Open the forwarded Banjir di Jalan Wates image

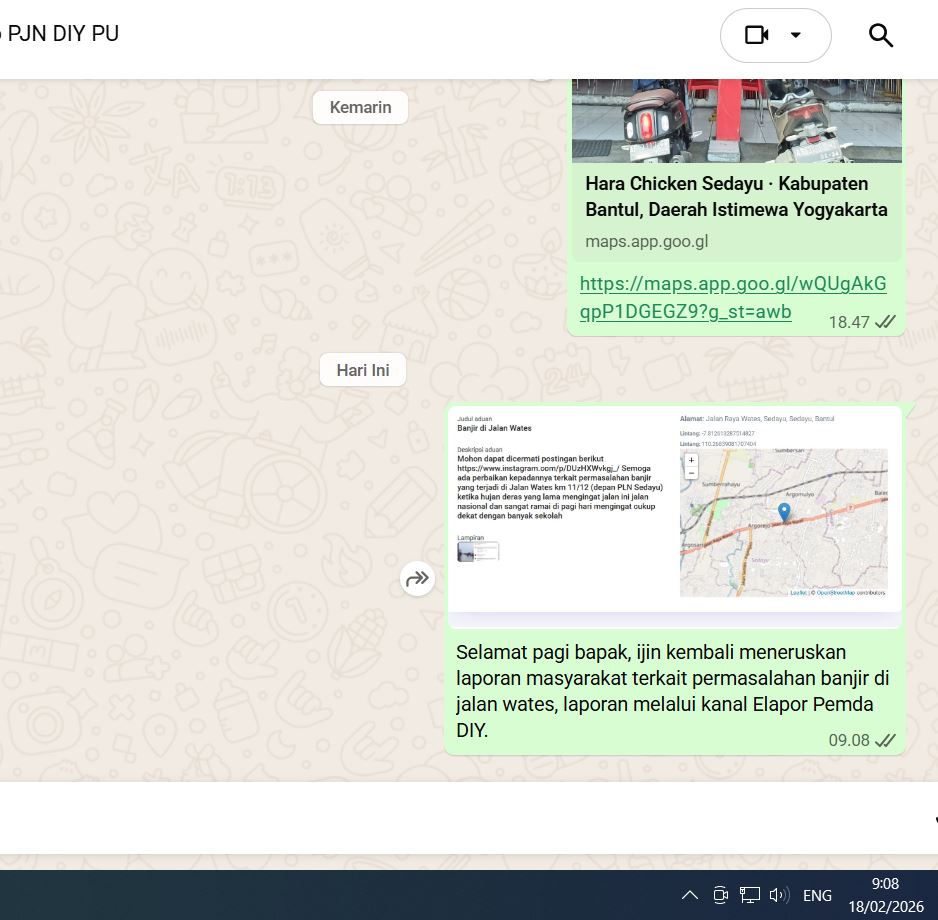point(674,508)
